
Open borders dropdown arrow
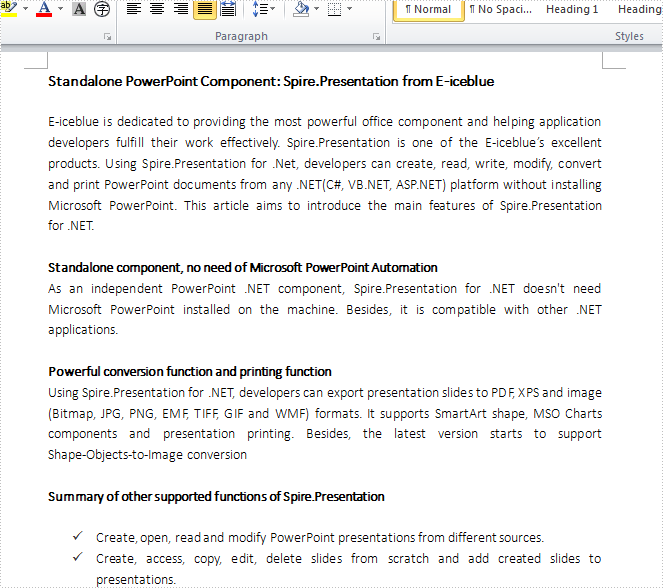[x=349, y=9]
